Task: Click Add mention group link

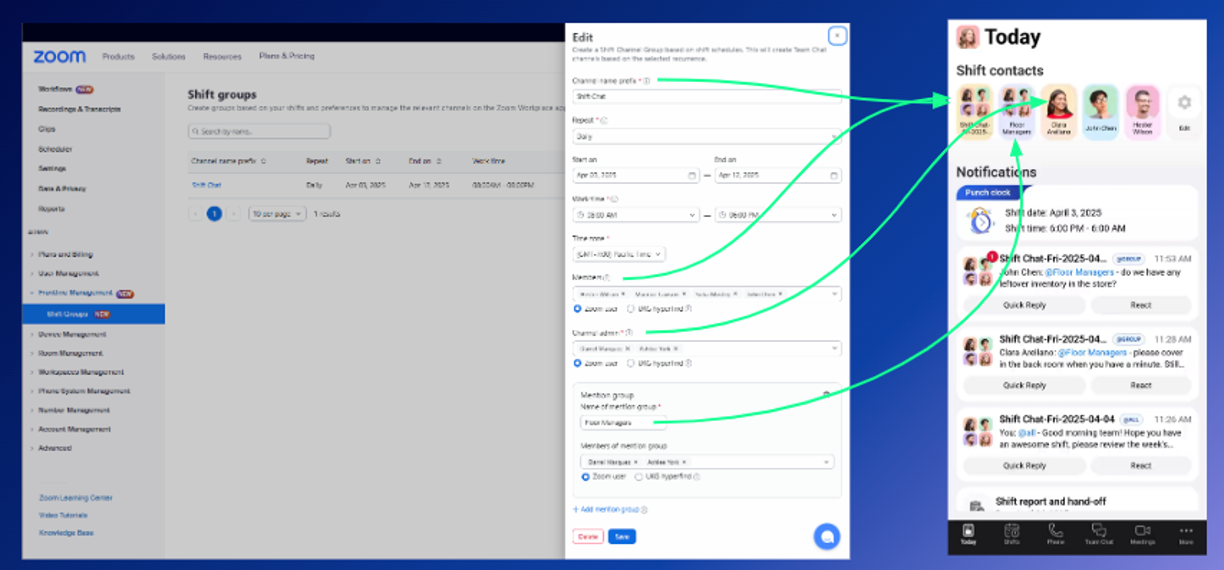Action: 605,509
